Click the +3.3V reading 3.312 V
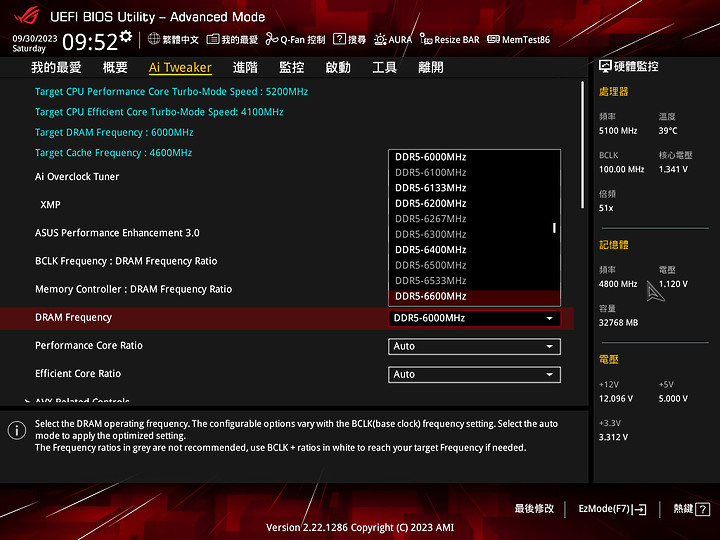Viewport: 720px width, 540px height. 613,437
